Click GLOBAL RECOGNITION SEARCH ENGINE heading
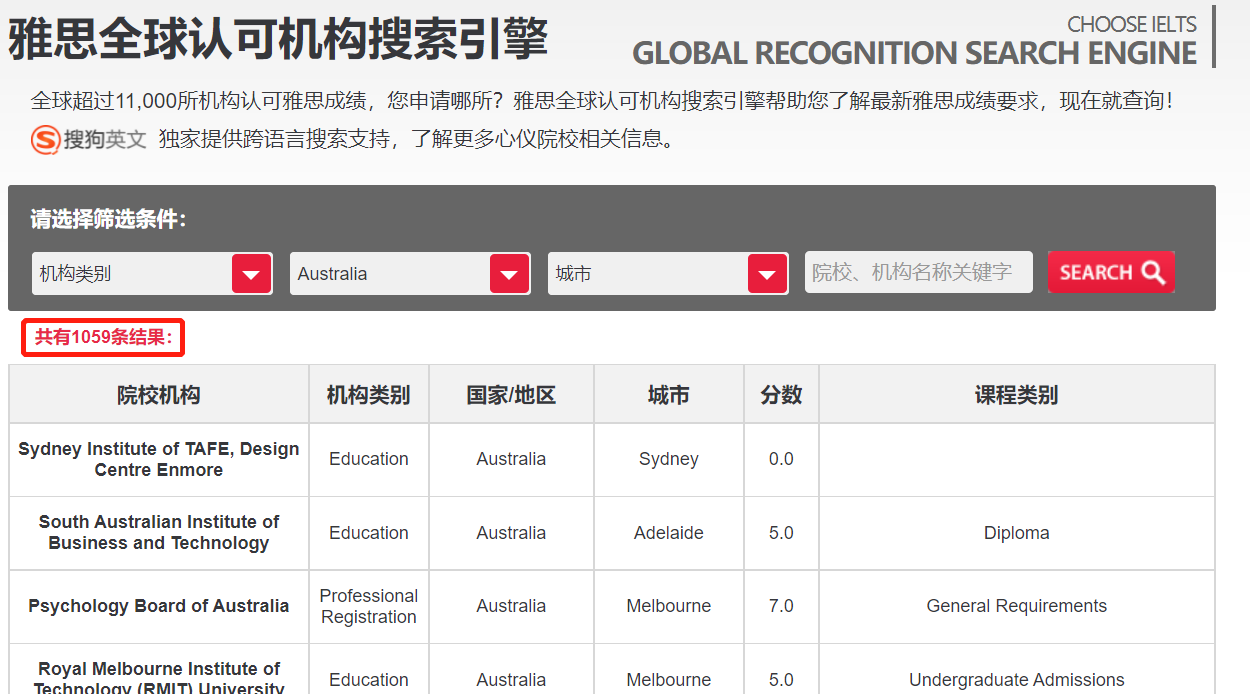Screen dimensions: 1250x694 click(x=914, y=53)
